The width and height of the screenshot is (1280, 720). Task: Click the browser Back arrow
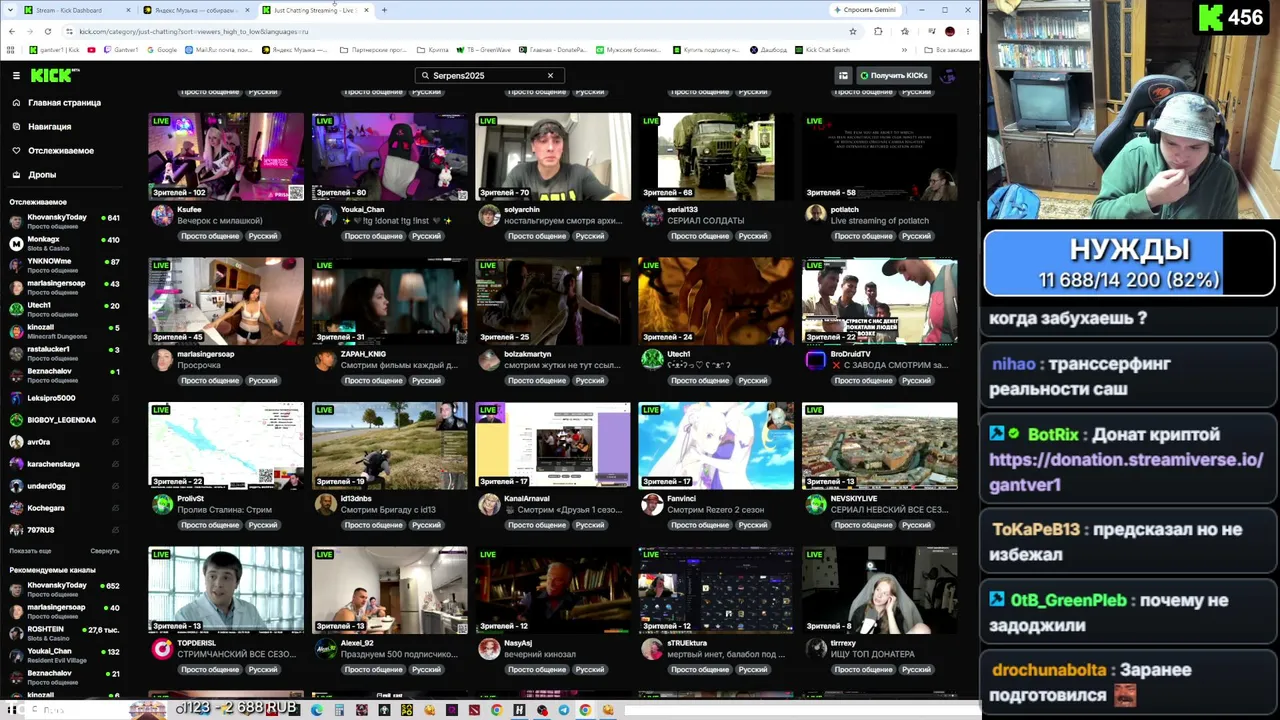pyautogui.click(x=11, y=31)
